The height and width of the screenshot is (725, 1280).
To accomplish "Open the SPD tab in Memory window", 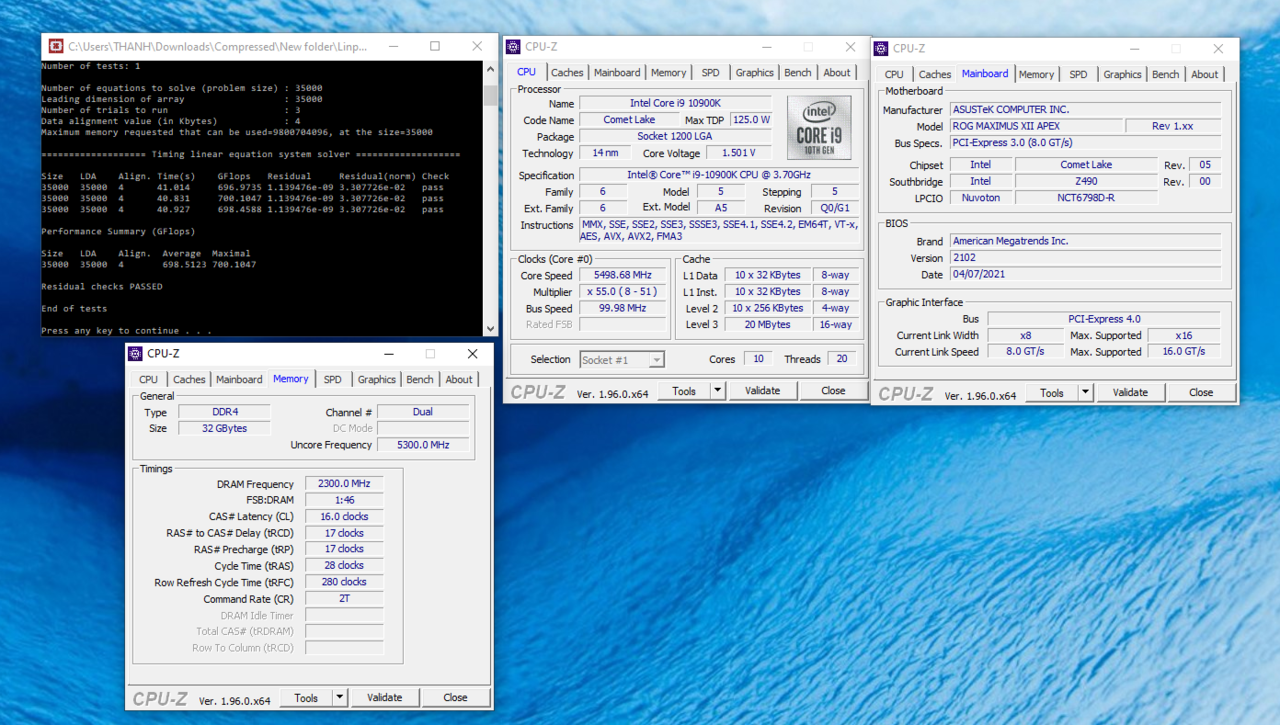I will click(x=332, y=380).
